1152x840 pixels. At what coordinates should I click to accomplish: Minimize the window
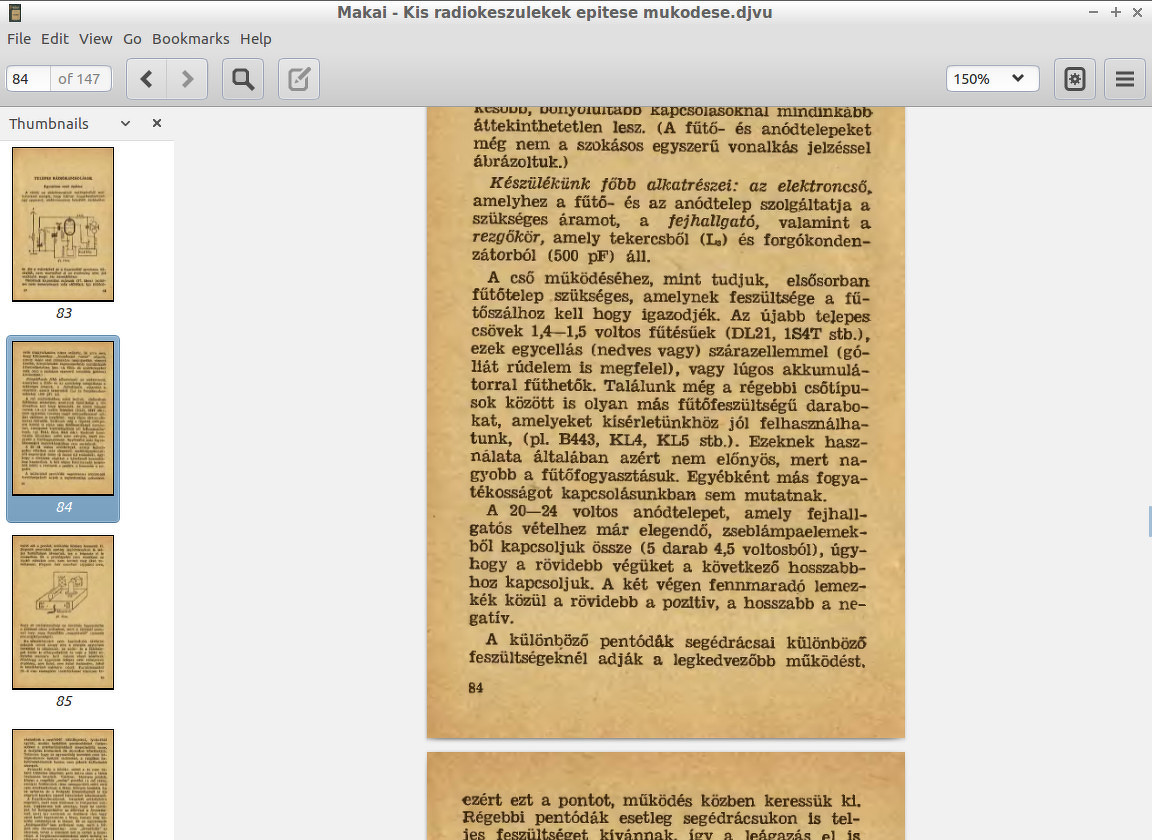[x=1093, y=12]
